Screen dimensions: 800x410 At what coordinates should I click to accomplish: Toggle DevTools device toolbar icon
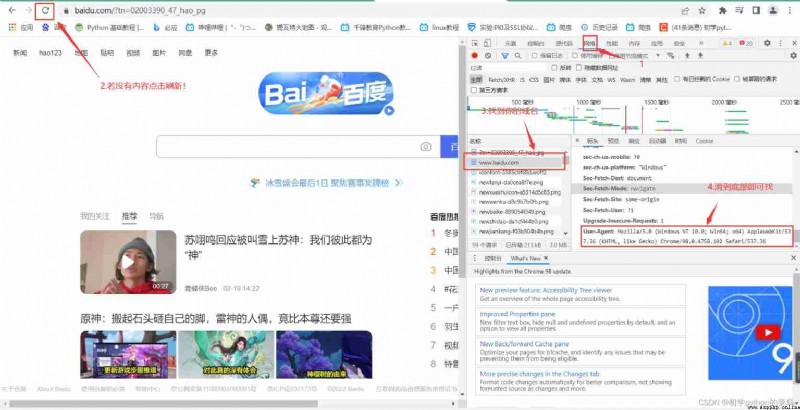coord(487,43)
